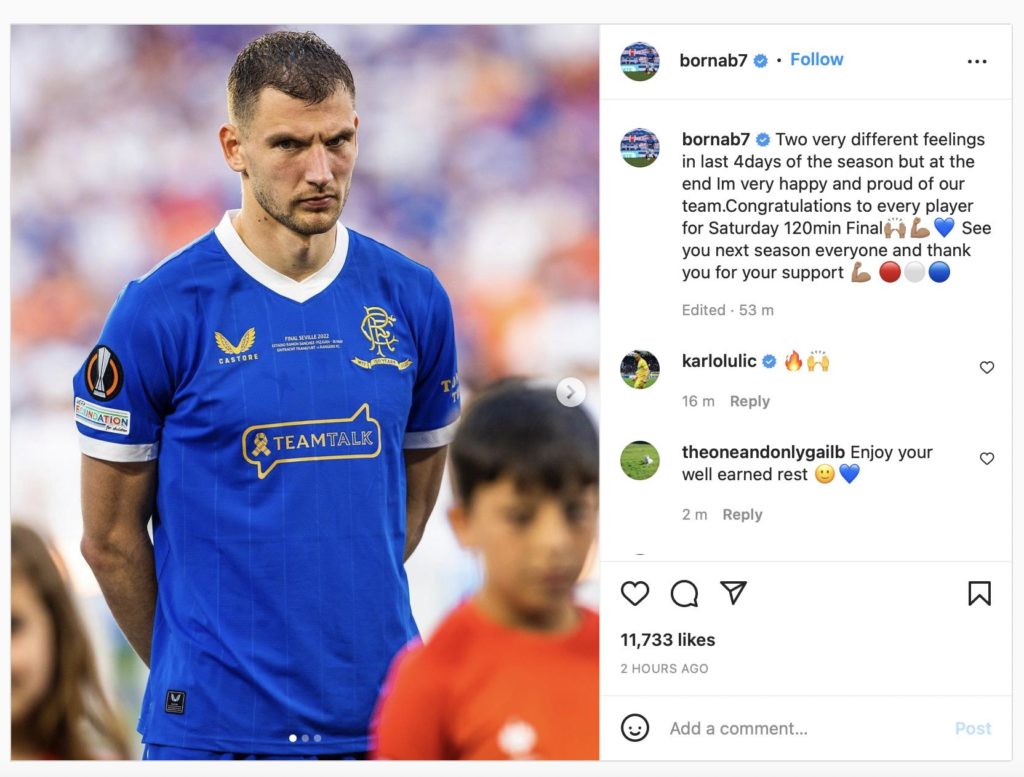Follow the bornab7 account
Viewport: 1024px width, 777px height.
click(x=816, y=59)
